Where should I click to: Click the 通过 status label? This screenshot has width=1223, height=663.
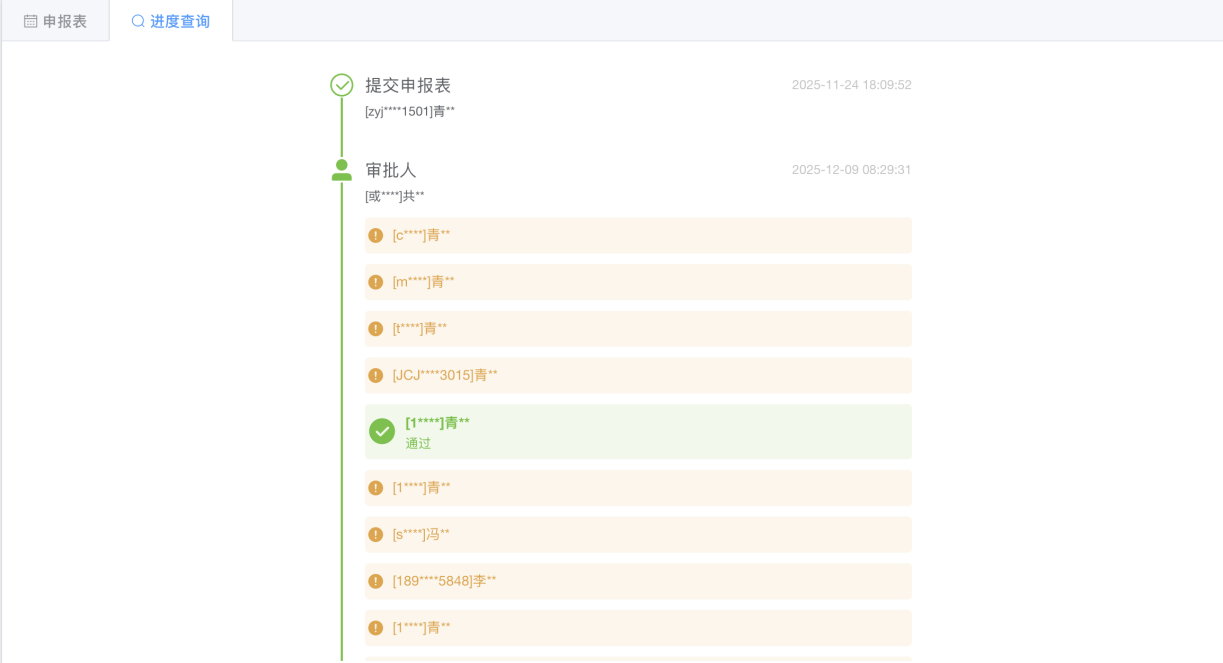tap(418, 443)
